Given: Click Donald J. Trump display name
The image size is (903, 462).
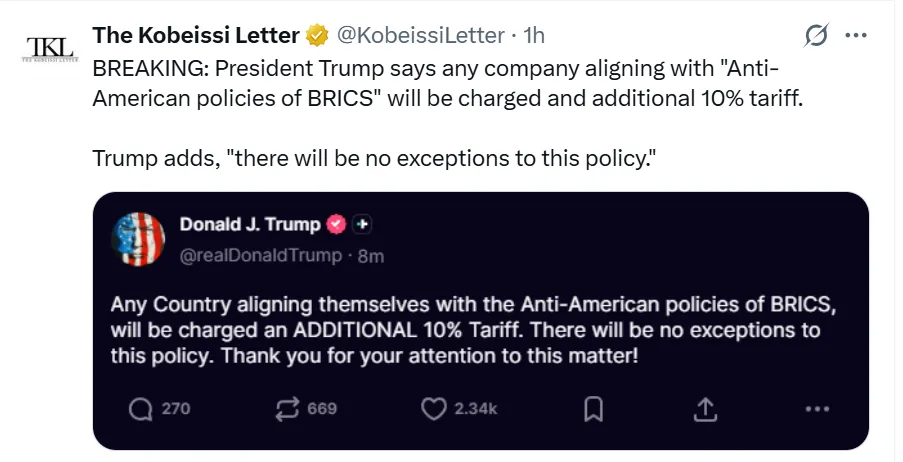Looking at the screenshot, I should pyautogui.click(x=250, y=224).
